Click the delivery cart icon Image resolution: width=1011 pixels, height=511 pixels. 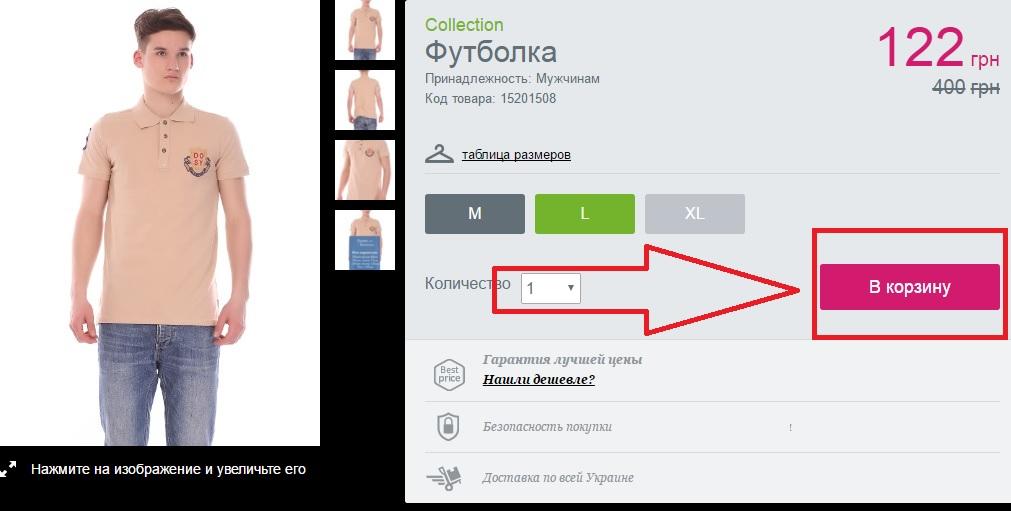click(444, 479)
